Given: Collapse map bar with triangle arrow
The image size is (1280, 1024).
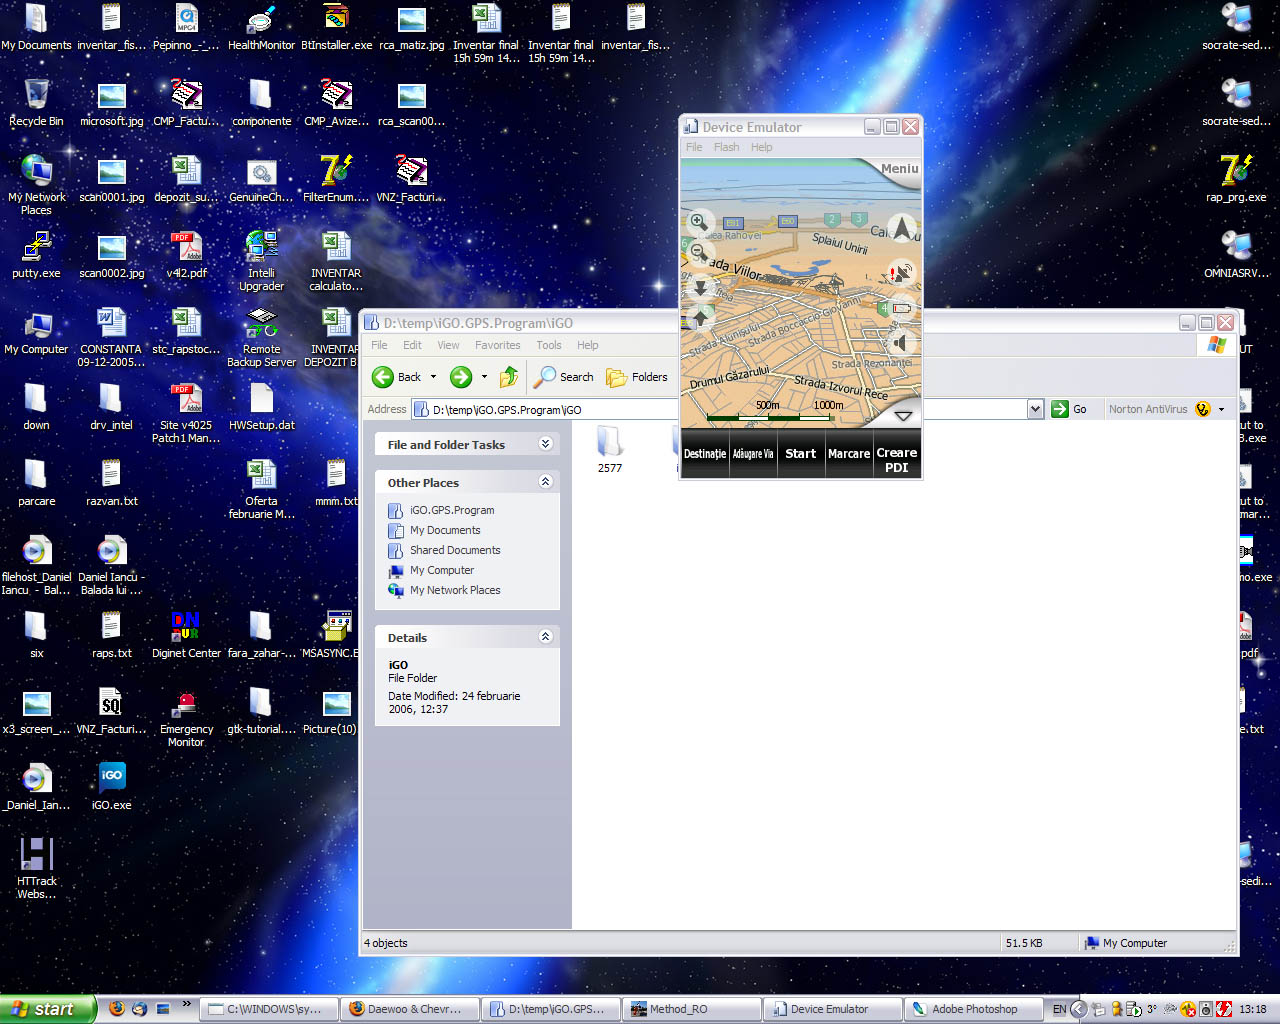Looking at the screenshot, I should 902,415.
